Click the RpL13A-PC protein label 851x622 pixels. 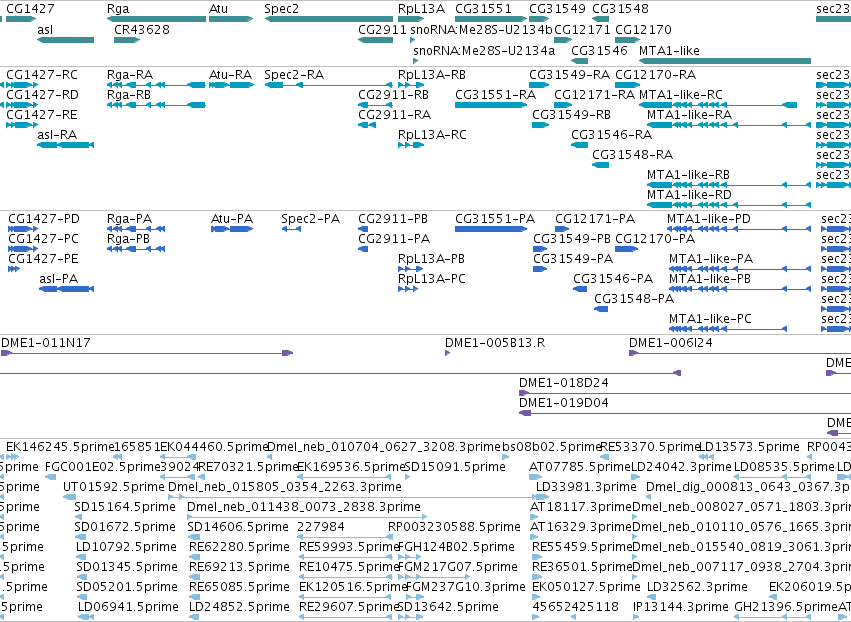tap(431, 279)
